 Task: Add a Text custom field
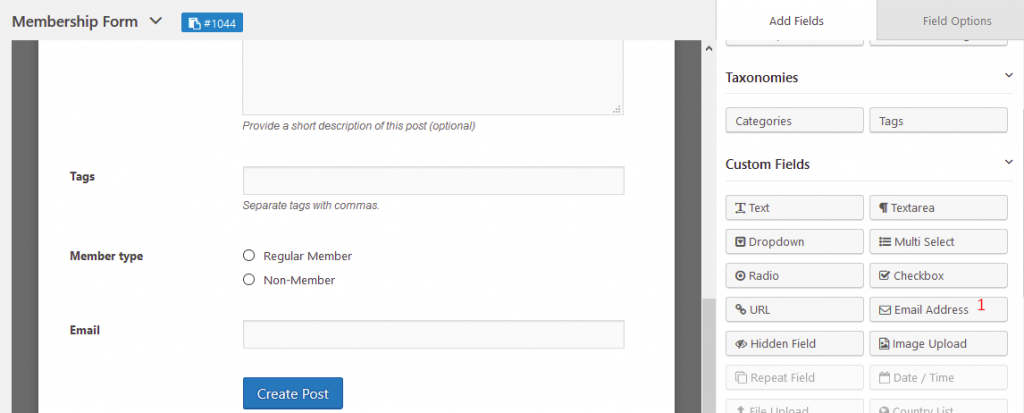(x=795, y=208)
